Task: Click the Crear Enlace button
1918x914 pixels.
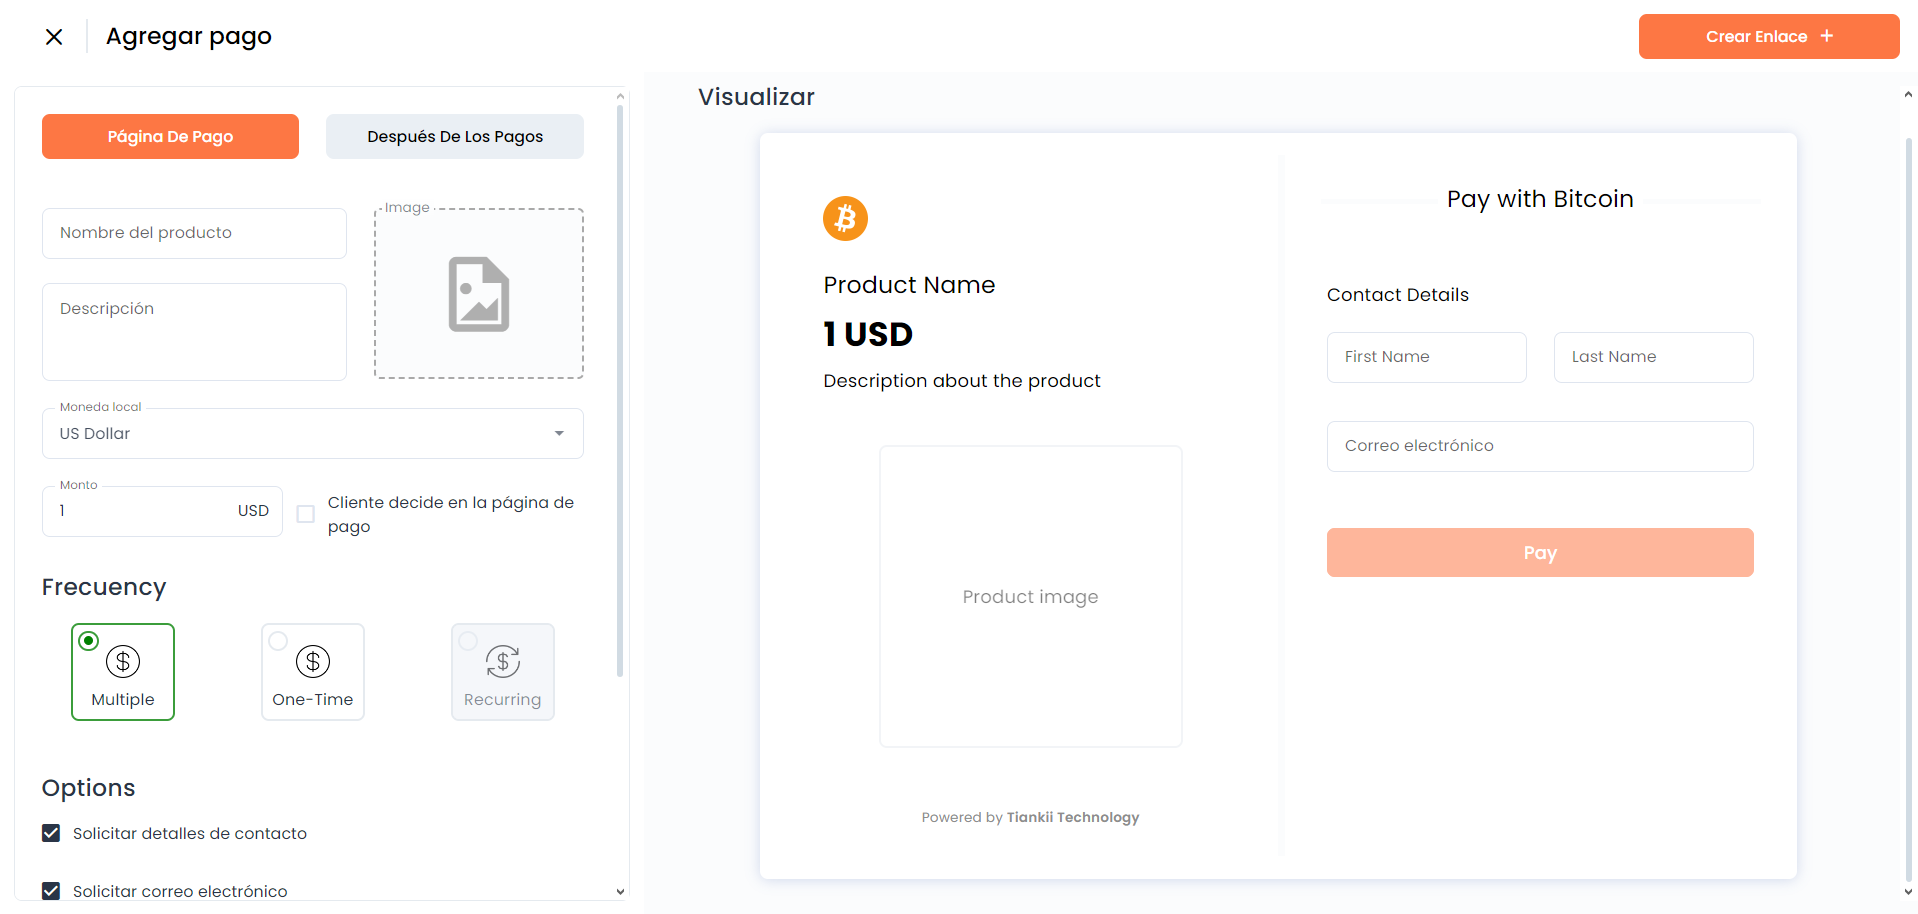Action: coord(1769,36)
